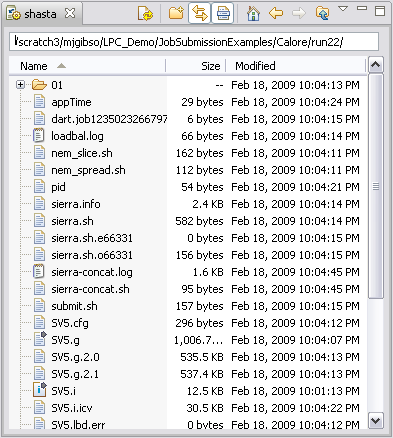Click the 2.4 KB size cell

point(208,204)
